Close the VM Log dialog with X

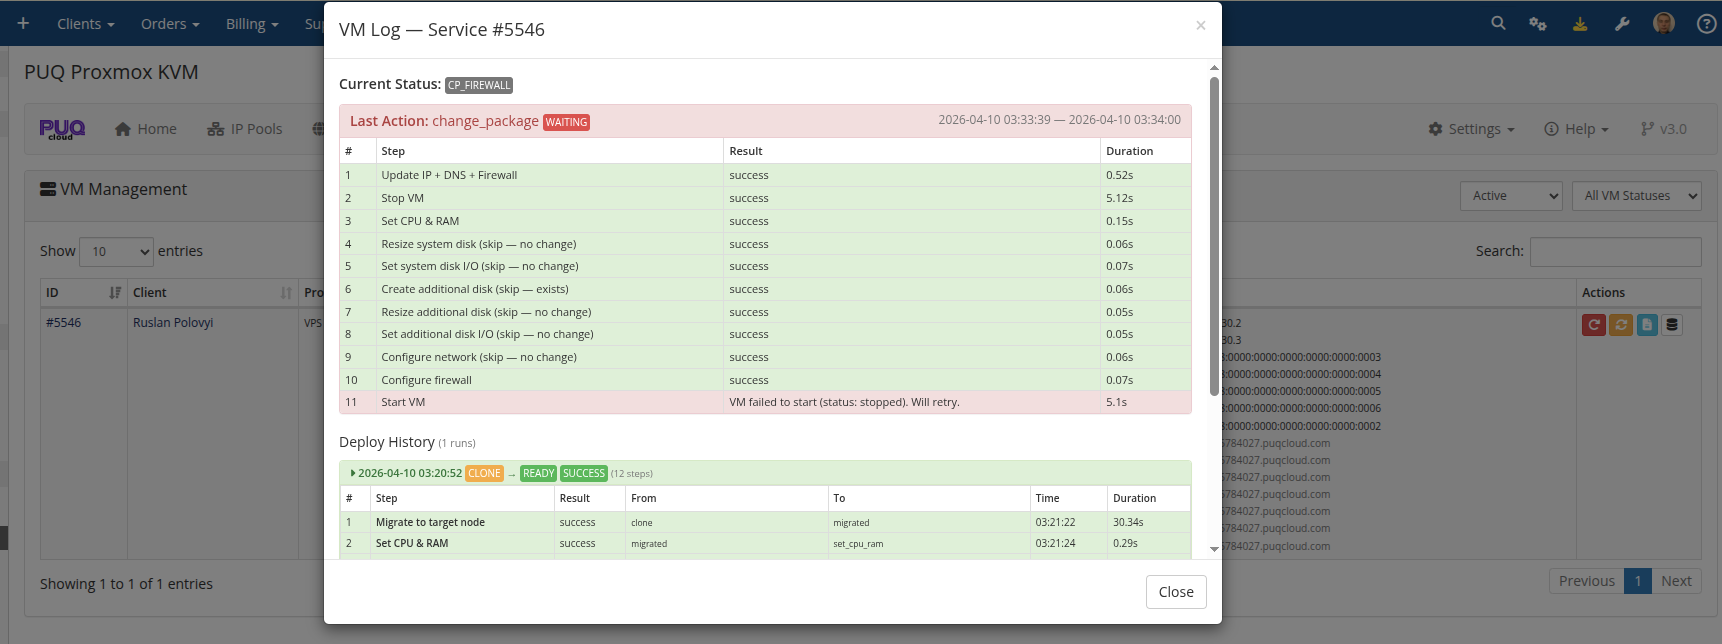[x=1200, y=26]
